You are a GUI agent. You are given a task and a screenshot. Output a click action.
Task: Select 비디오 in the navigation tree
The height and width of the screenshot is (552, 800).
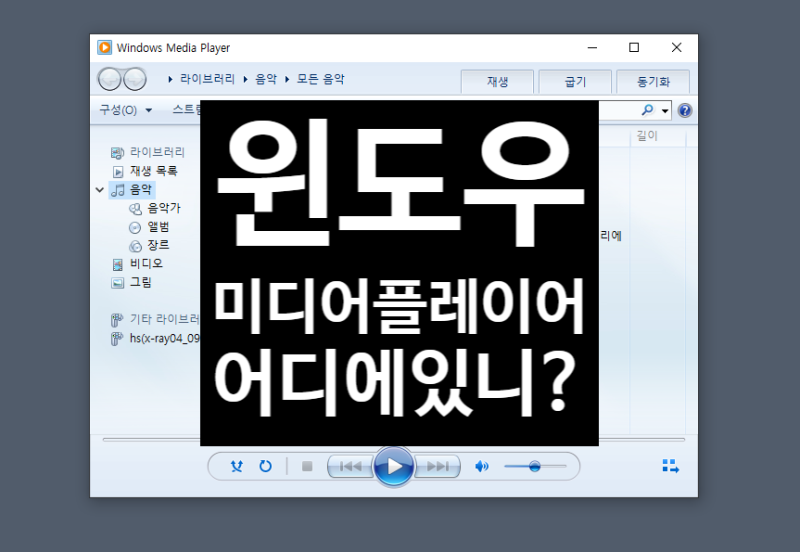point(137,264)
